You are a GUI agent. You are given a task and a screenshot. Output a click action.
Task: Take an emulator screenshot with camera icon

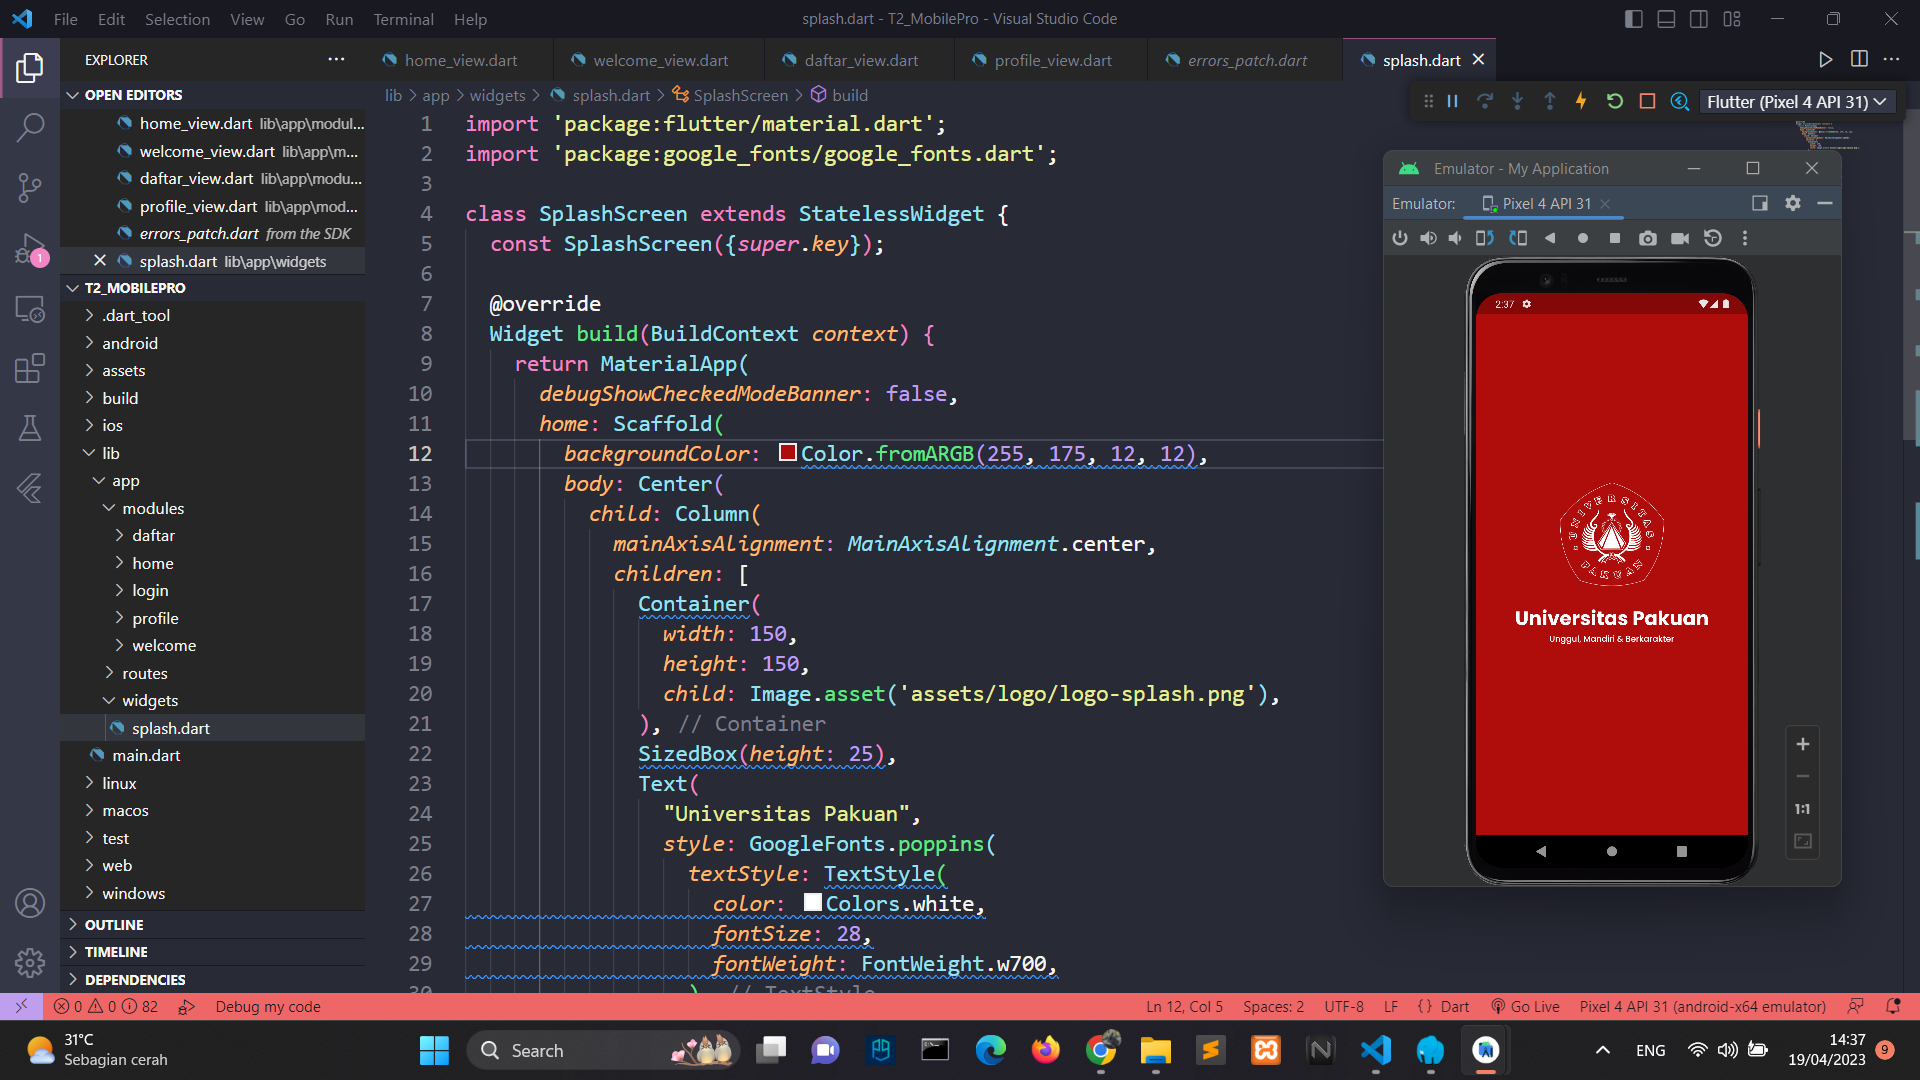click(x=1647, y=238)
